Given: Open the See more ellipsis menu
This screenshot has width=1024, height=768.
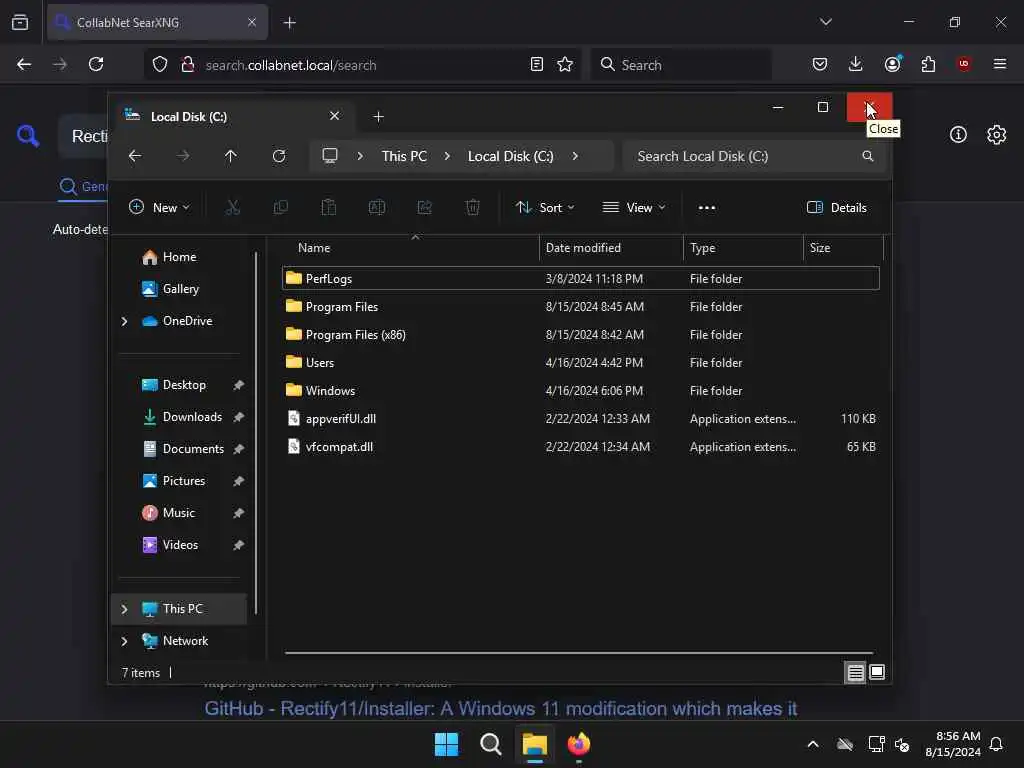Looking at the screenshot, I should [707, 208].
